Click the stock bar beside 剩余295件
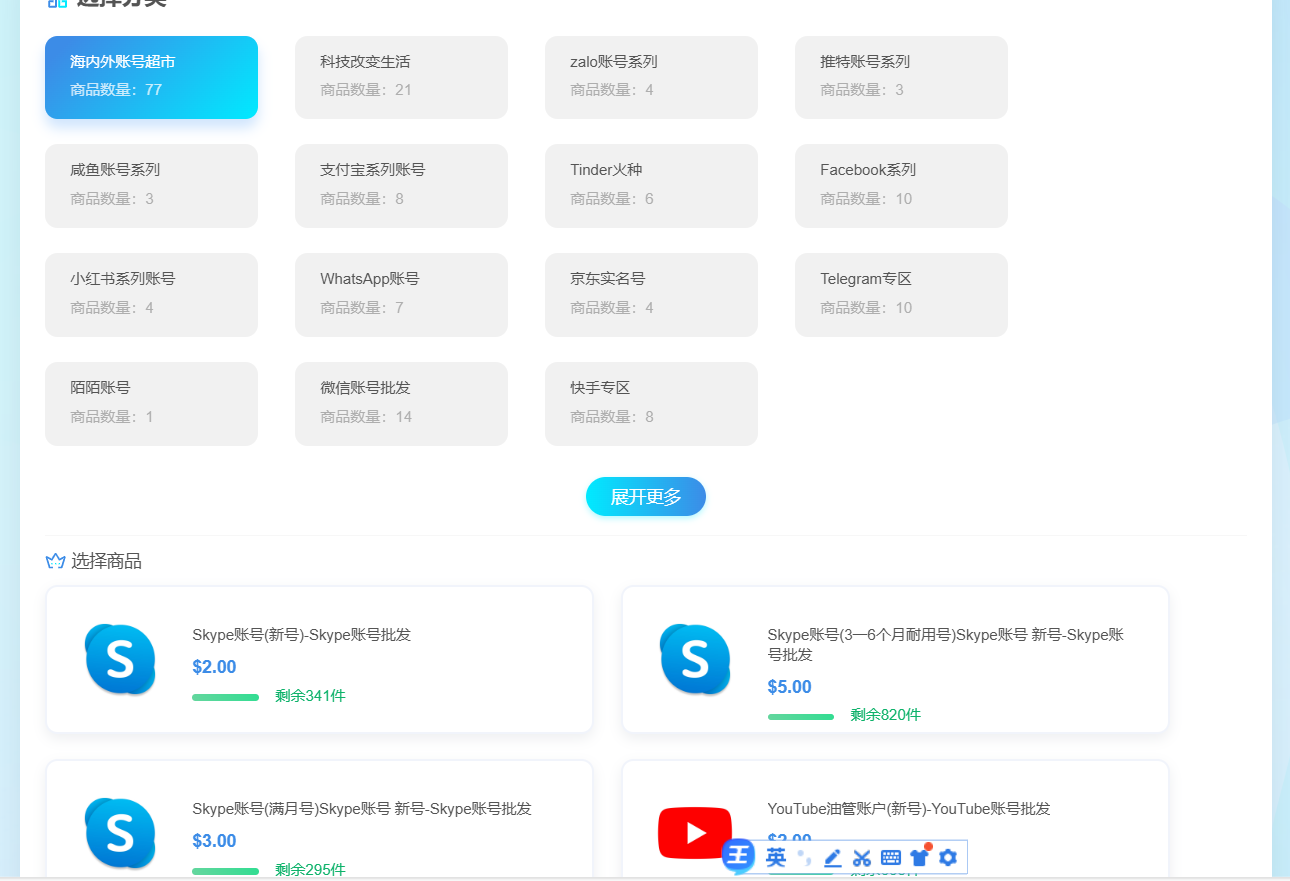The height and width of the screenshot is (881, 1290). (x=225, y=871)
